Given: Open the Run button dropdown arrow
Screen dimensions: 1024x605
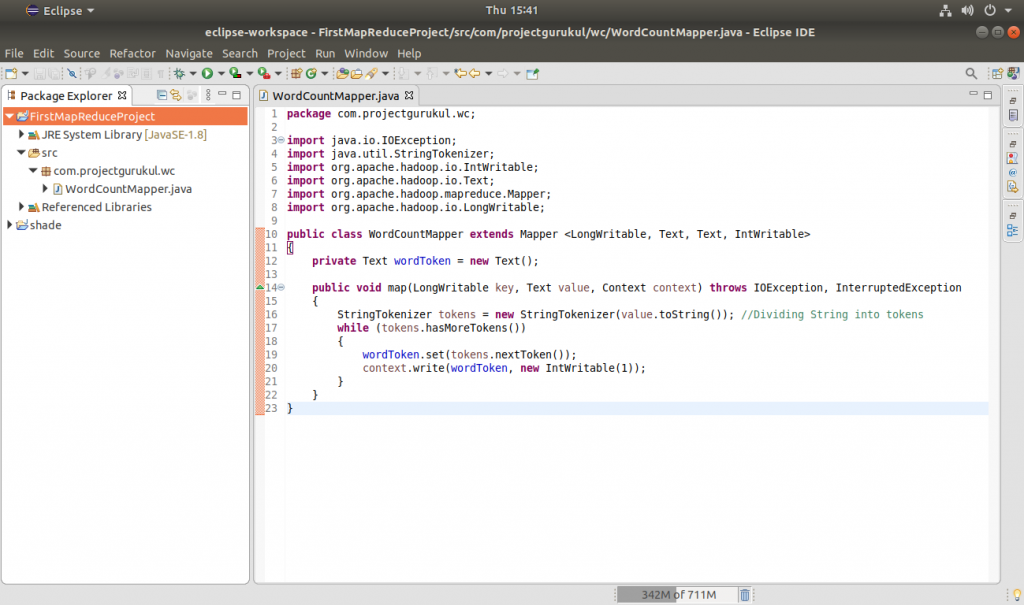Looking at the screenshot, I should tap(220, 73).
